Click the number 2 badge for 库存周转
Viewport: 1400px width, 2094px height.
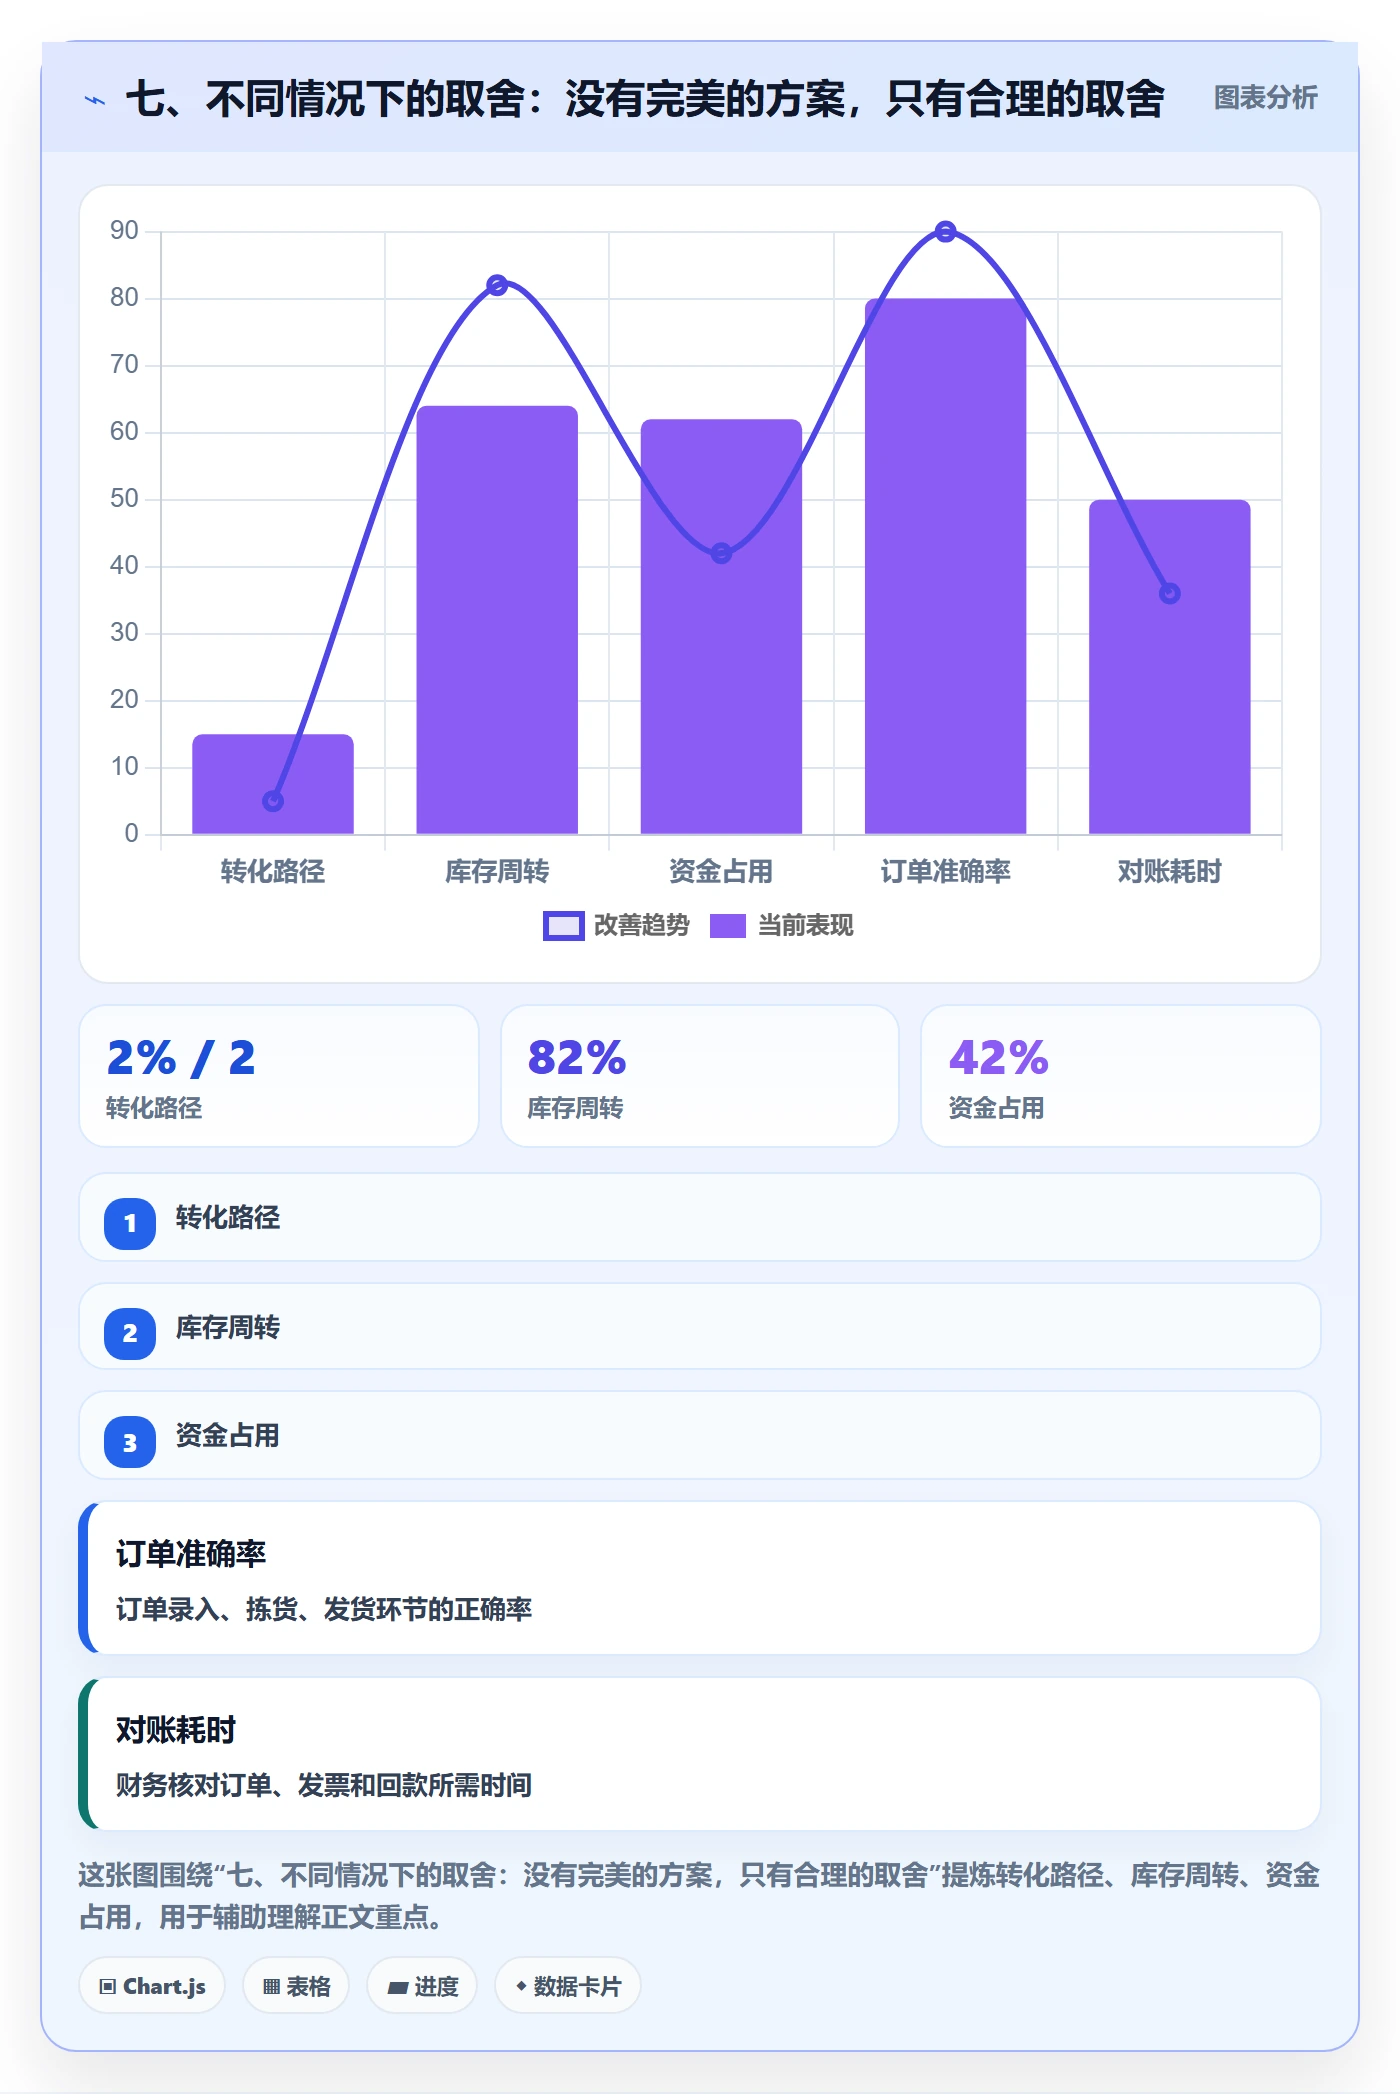(130, 1333)
